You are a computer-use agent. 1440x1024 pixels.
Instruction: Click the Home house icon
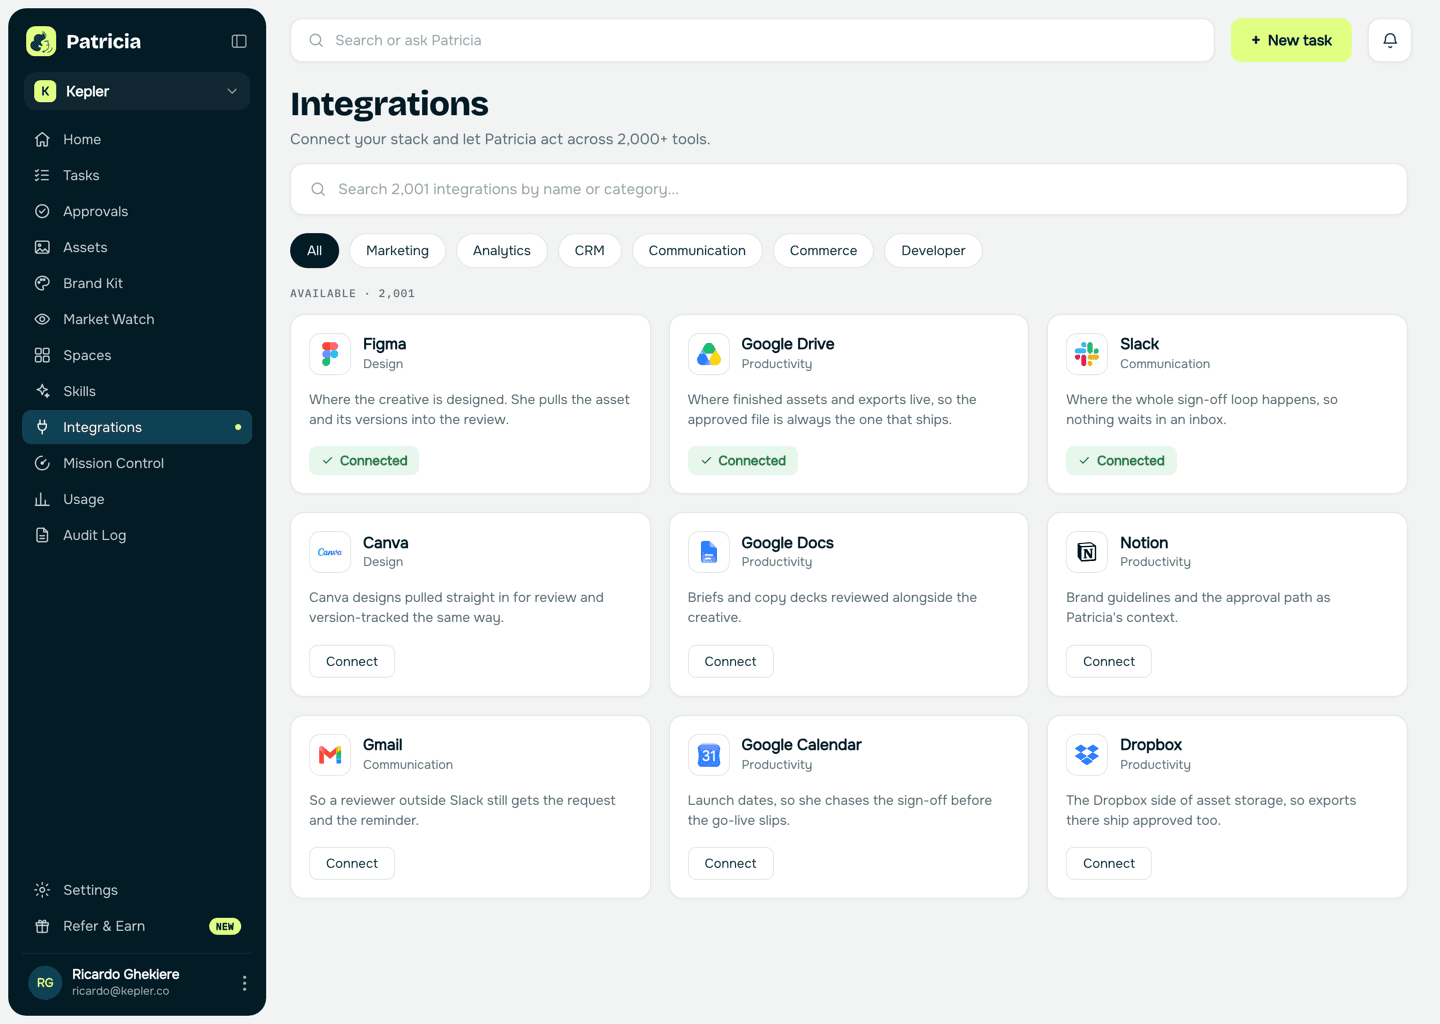[42, 139]
